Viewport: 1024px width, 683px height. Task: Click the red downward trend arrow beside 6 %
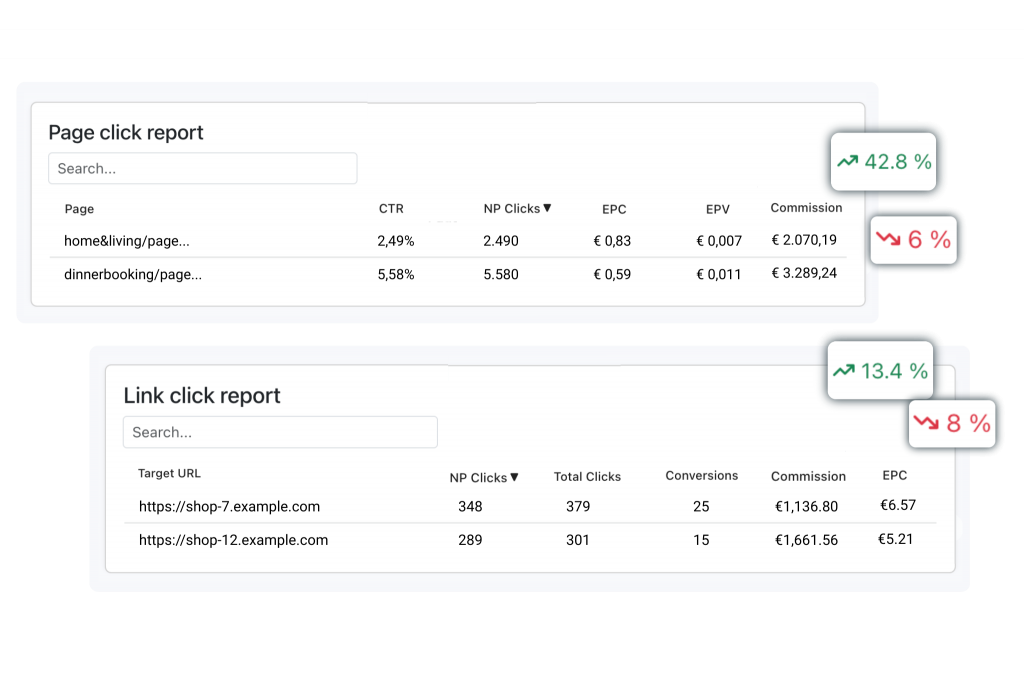888,240
